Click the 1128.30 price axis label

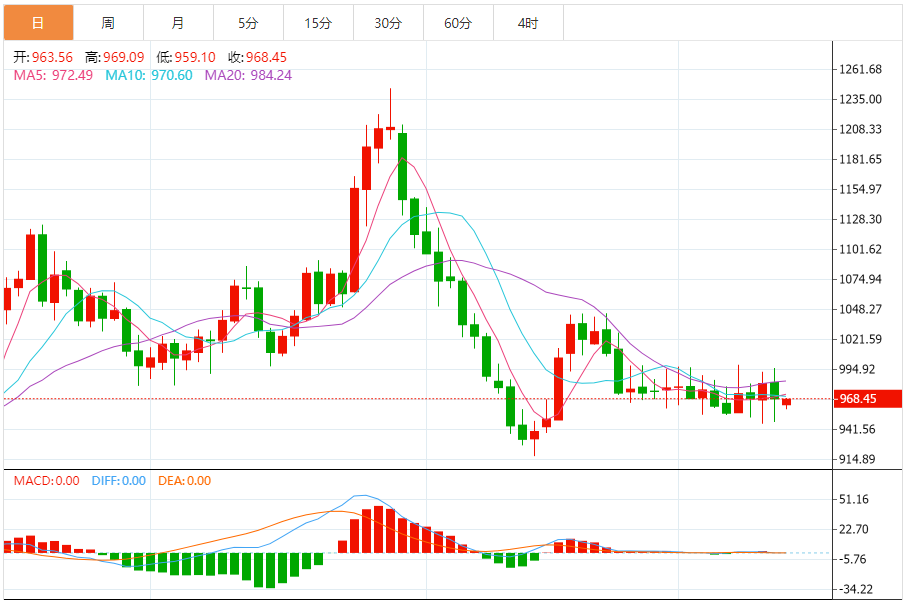(x=860, y=219)
